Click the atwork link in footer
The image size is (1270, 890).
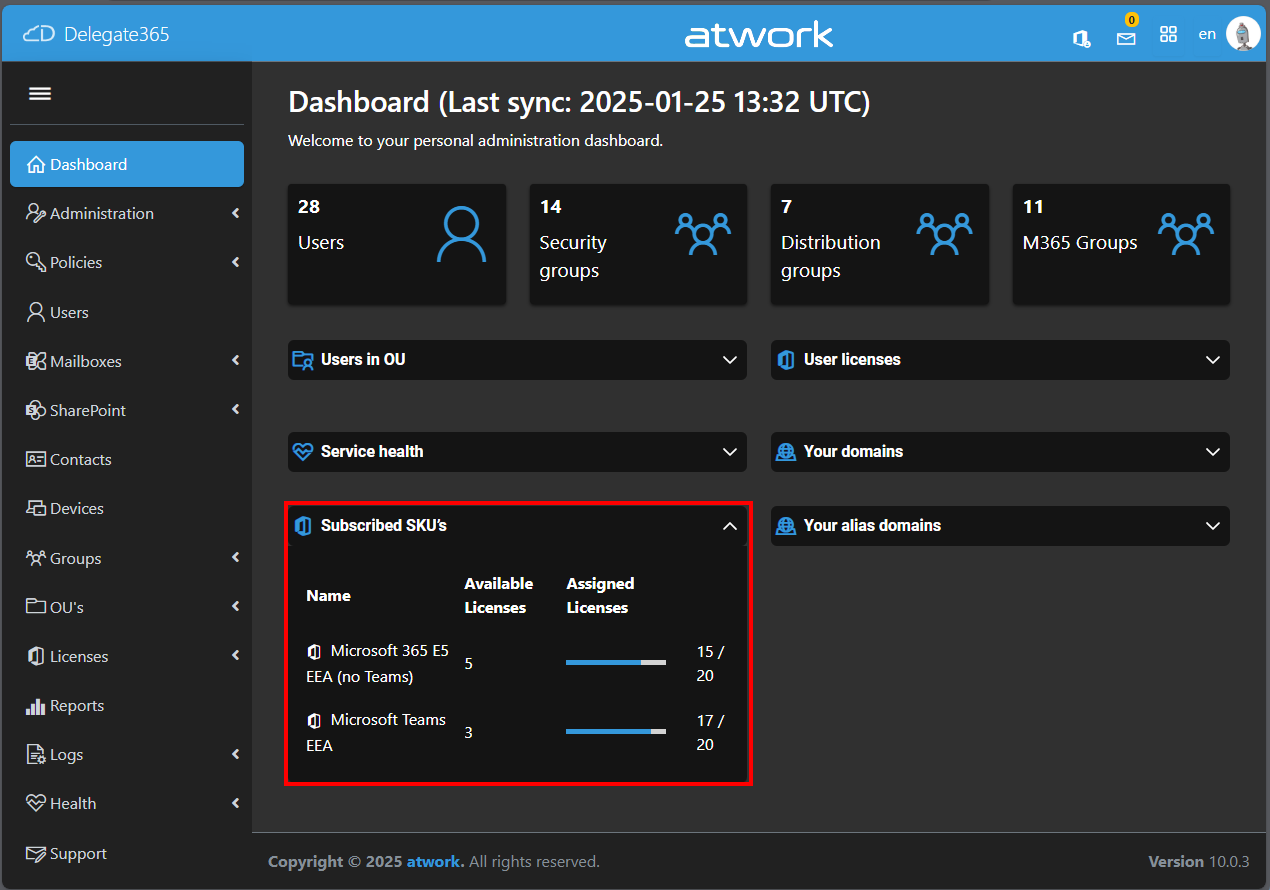tap(434, 862)
